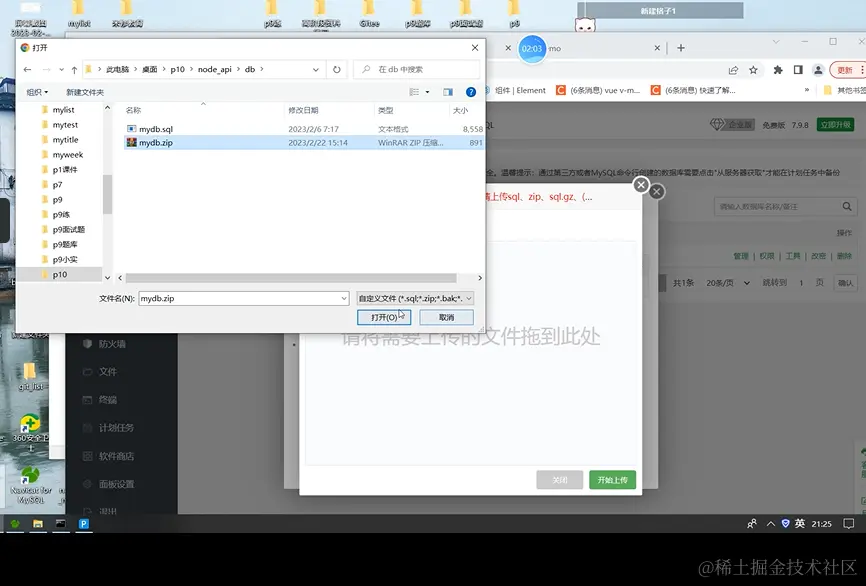
Task: Open recent locations dropdown chevron
Action: pyautogui.click(x=61, y=70)
